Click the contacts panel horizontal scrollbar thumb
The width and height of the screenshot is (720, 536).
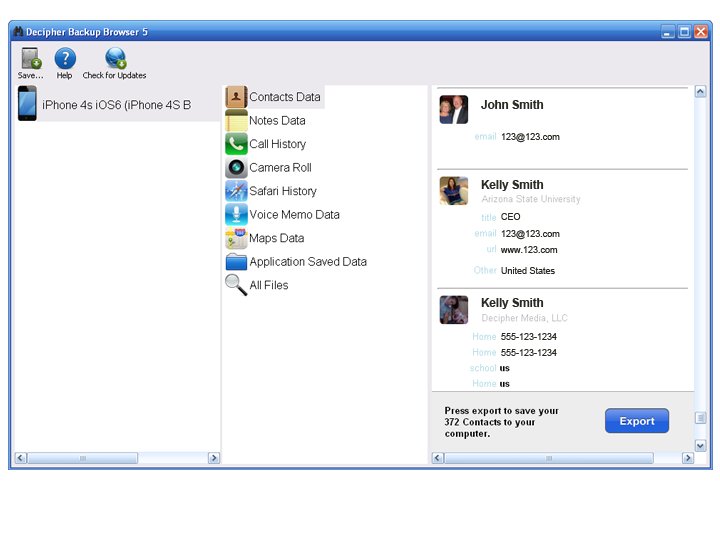click(549, 458)
